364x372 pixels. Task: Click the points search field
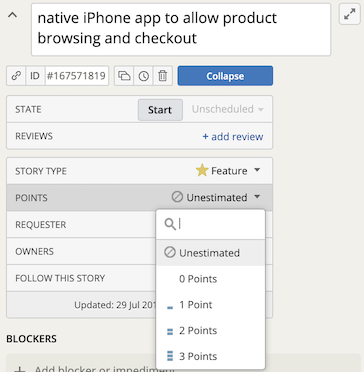pyautogui.click(x=211, y=224)
